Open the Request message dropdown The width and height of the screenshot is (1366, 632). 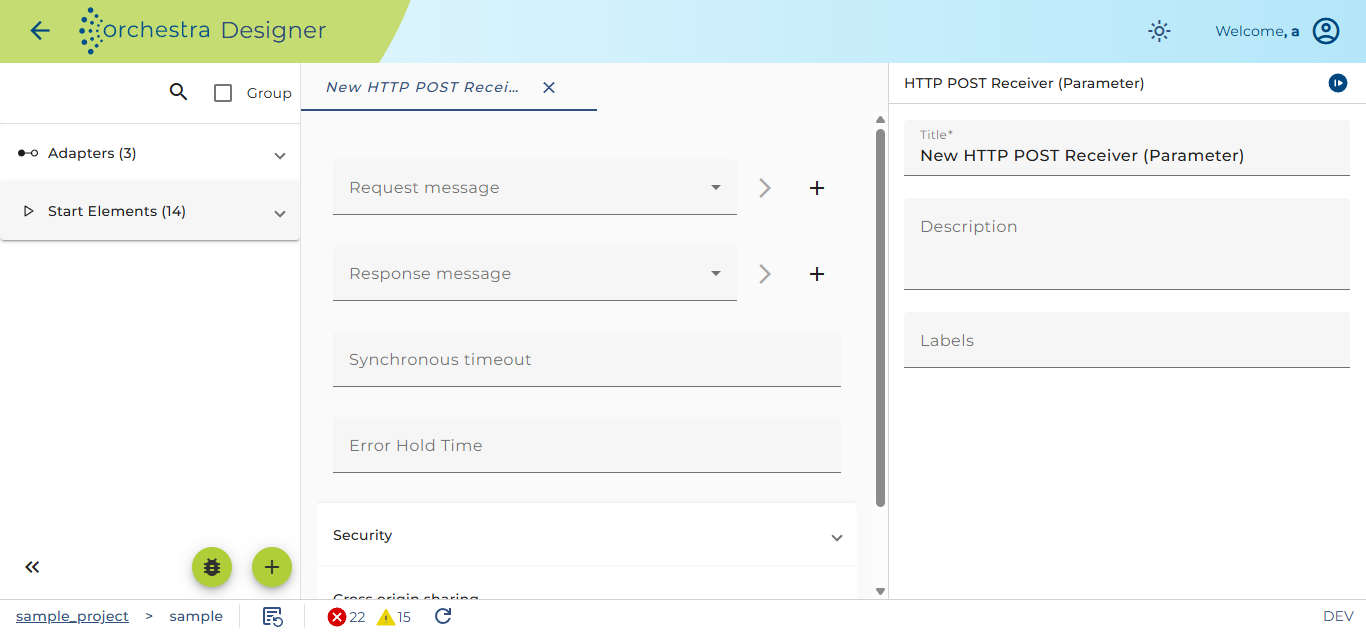pyautogui.click(x=535, y=187)
